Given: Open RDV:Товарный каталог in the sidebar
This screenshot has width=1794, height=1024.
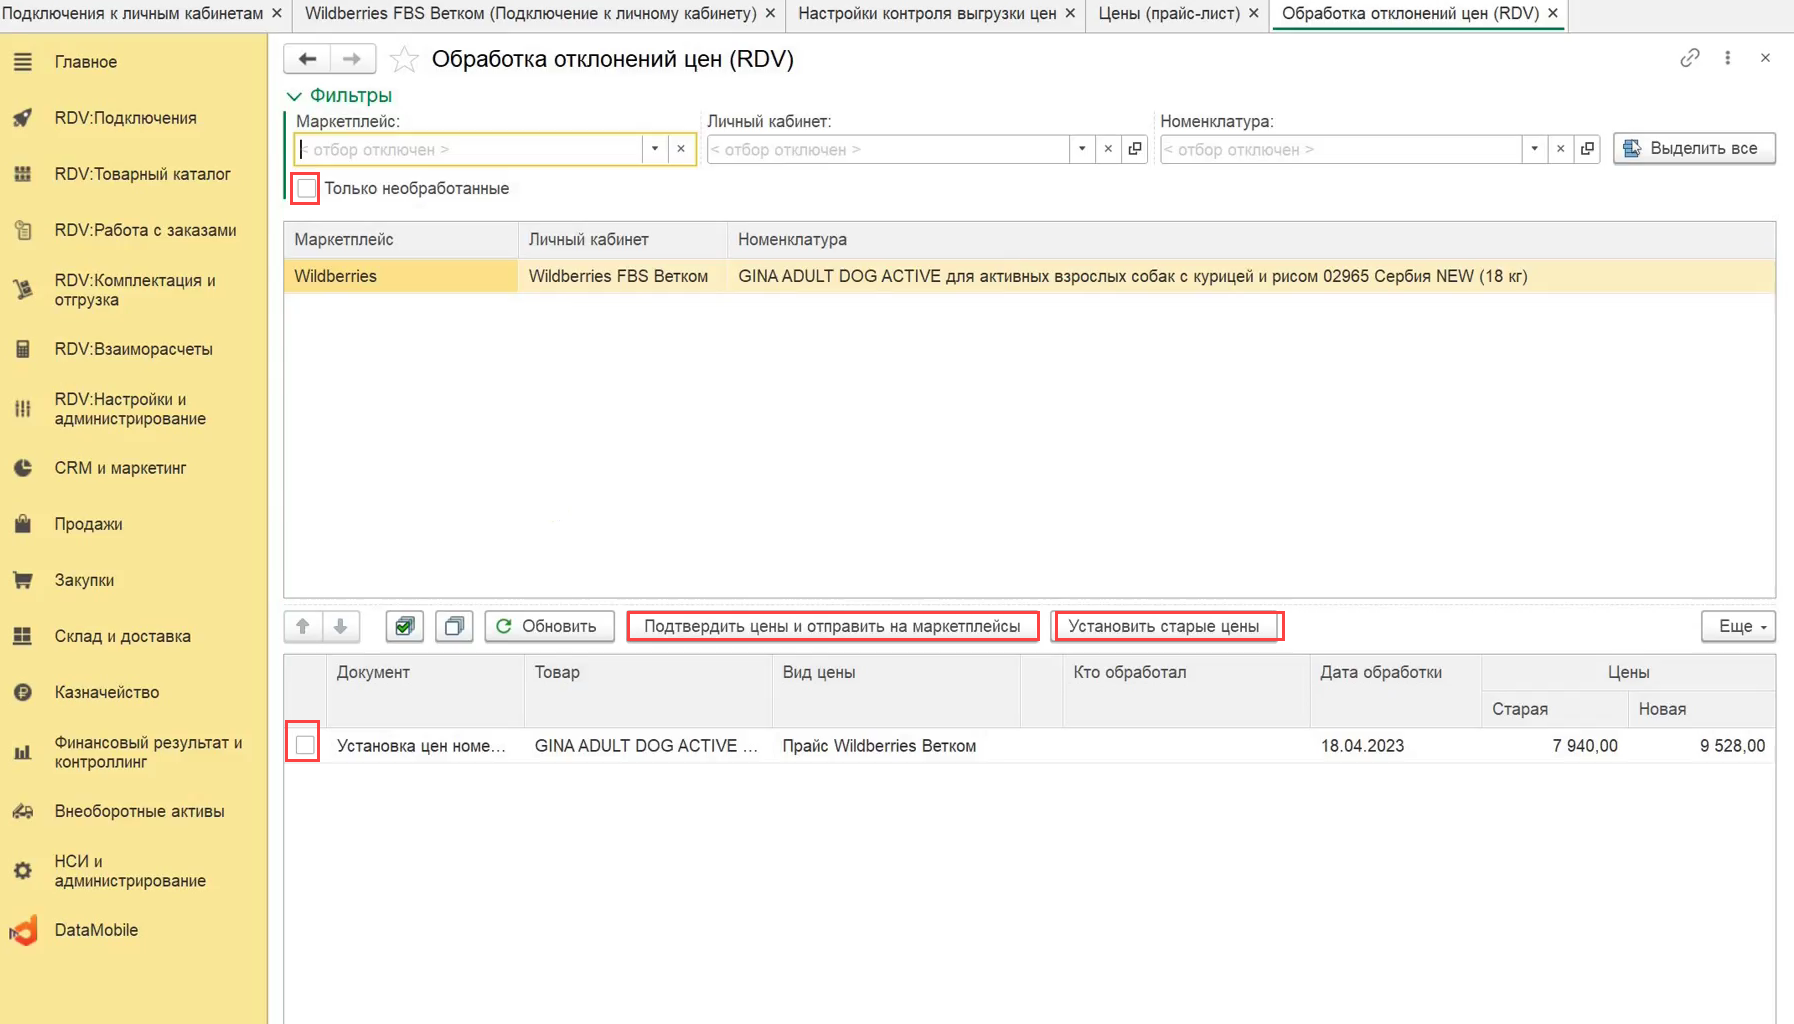Looking at the screenshot, I should [142, 174].
